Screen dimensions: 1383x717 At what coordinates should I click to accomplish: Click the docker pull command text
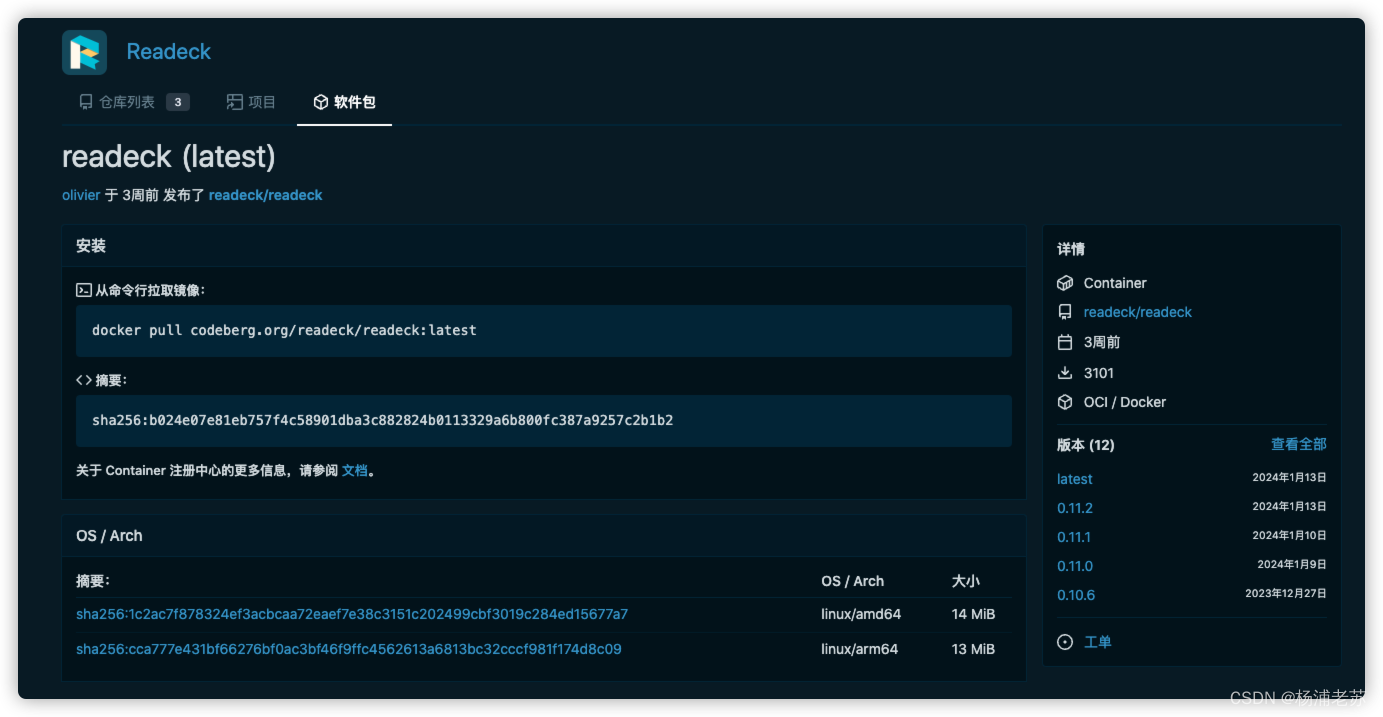pos(284,330)
